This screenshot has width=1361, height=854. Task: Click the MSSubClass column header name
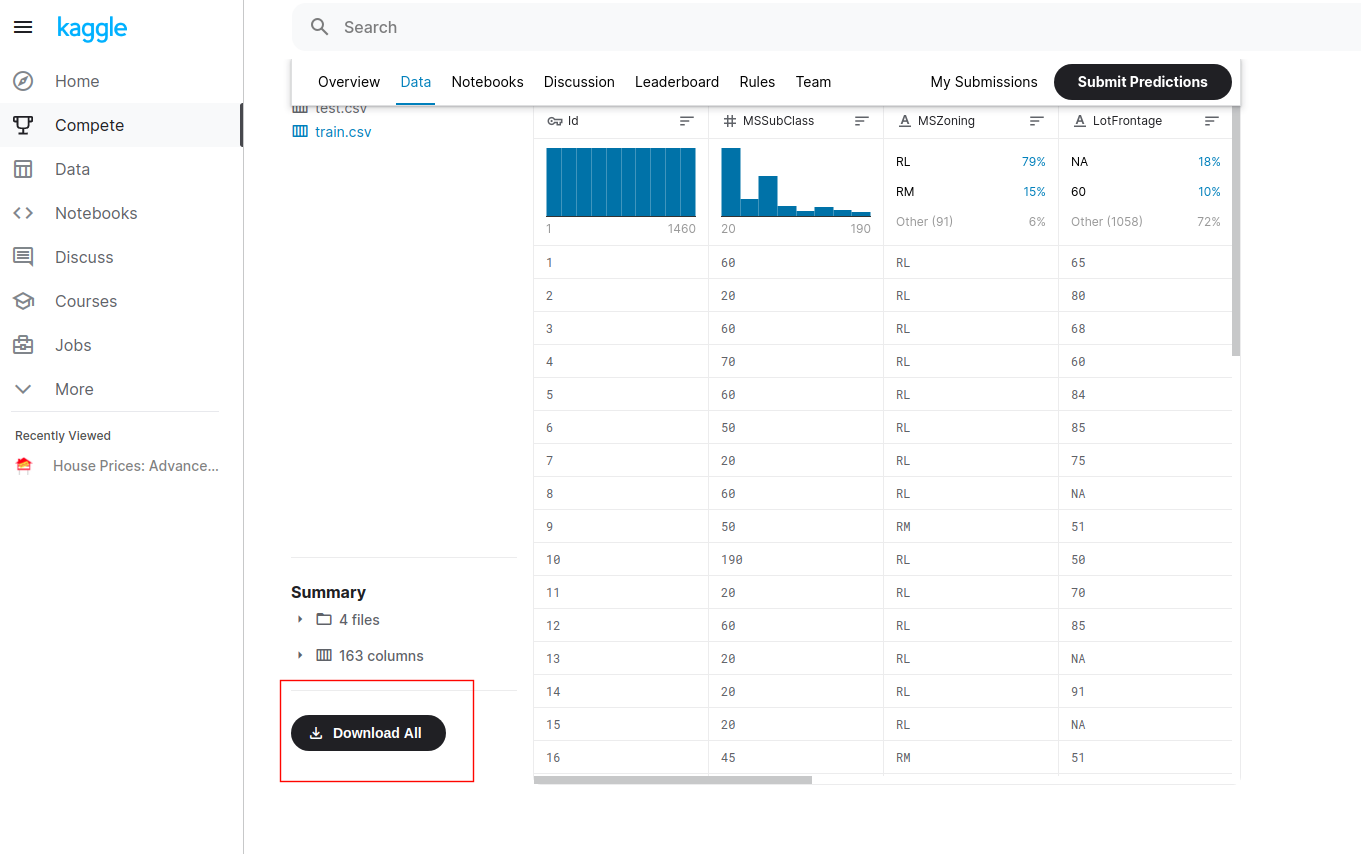tap(778, 121)
